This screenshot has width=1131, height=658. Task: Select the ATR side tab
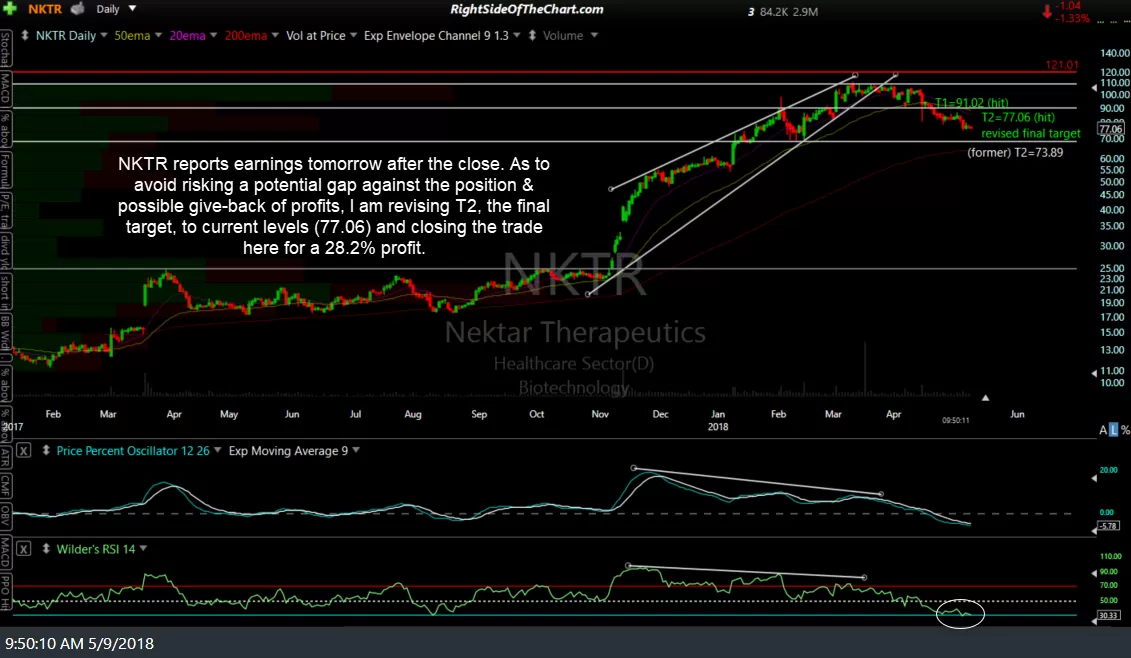6,457
